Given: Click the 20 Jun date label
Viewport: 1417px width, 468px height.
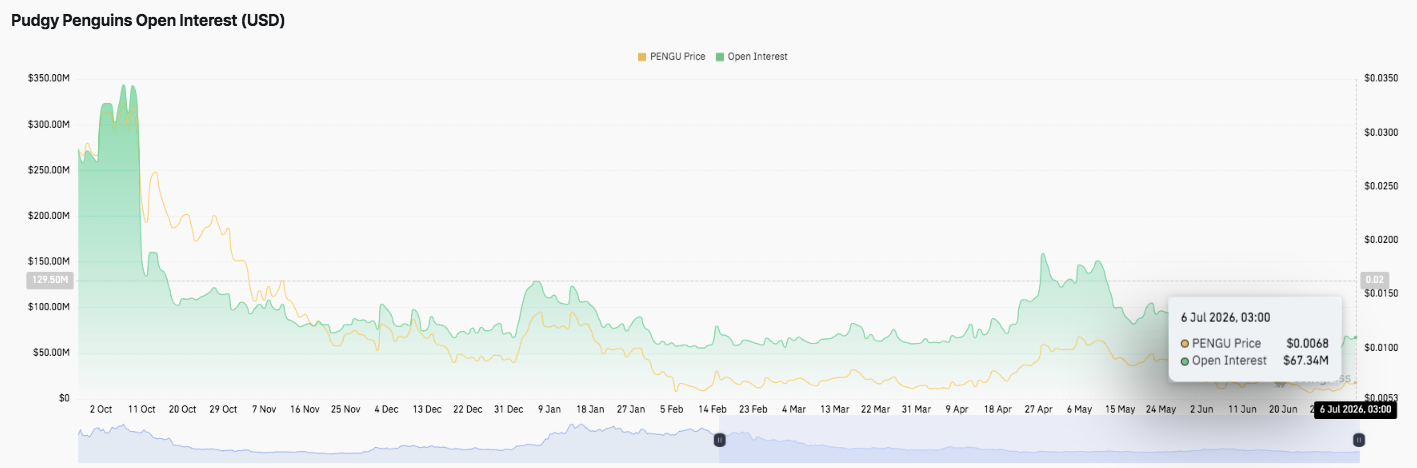Looking at the screenshot, I should [x=1284, y=410].
